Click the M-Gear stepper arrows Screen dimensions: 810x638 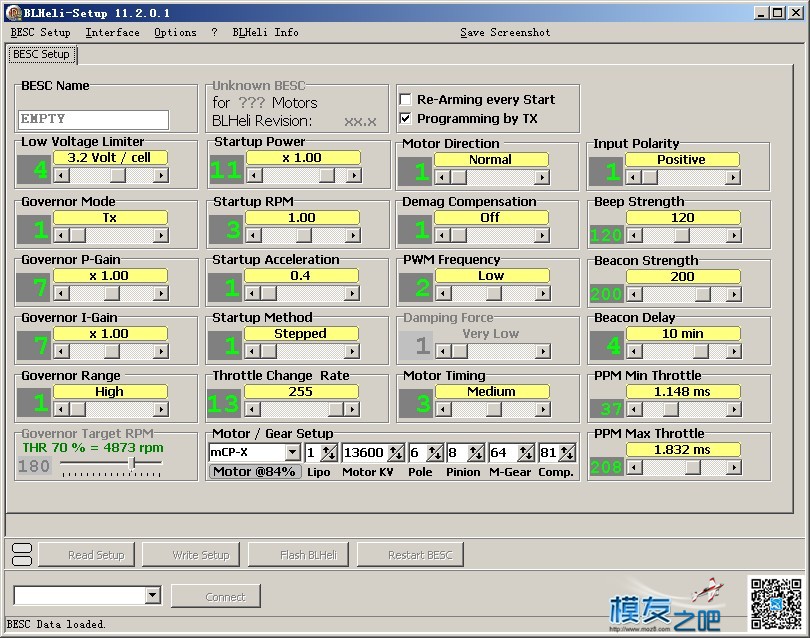tap(526, 453)
